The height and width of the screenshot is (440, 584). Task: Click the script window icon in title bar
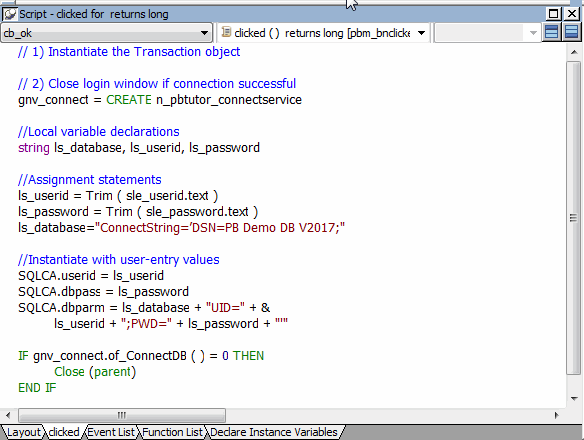(x=9, y=14)
